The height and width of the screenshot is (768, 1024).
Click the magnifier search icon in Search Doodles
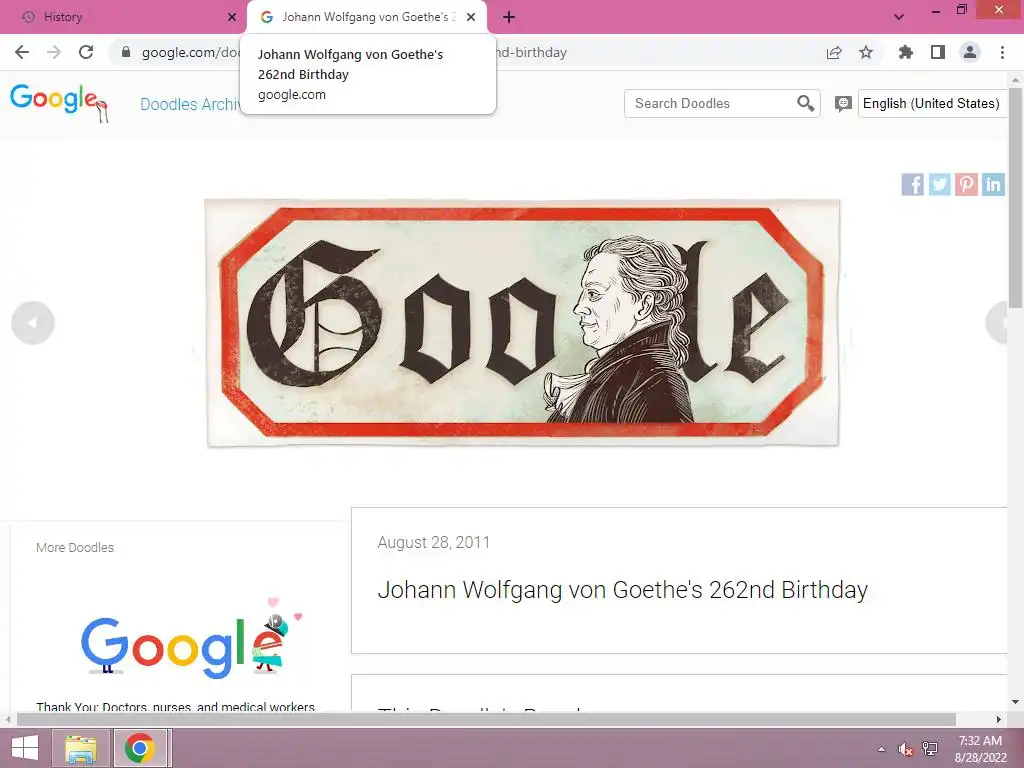pyautogui.click(x=805, y=103)
